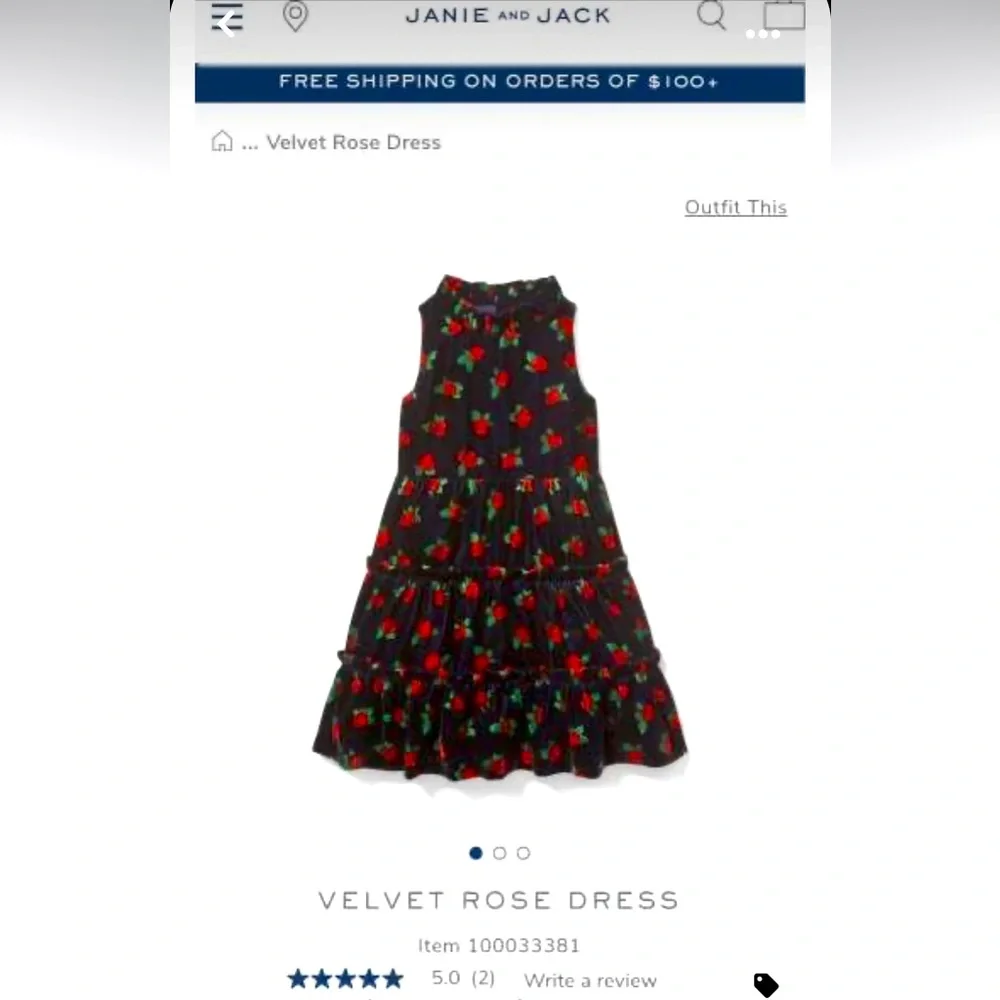Viewport: 1000px width, 1000px height.
Task: Expand the breadcrumb ellipsis
Action: [x=250, y=143]
